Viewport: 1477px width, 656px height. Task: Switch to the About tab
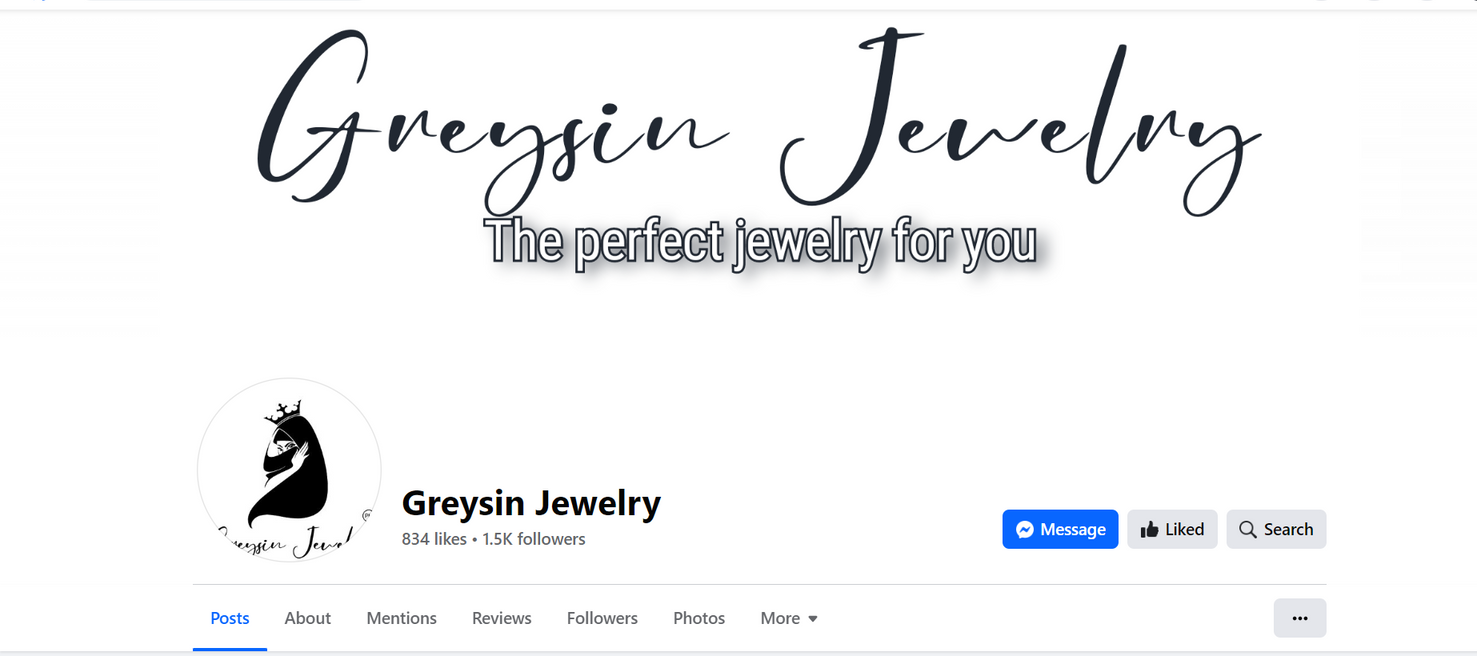click(x=308, y=618)
